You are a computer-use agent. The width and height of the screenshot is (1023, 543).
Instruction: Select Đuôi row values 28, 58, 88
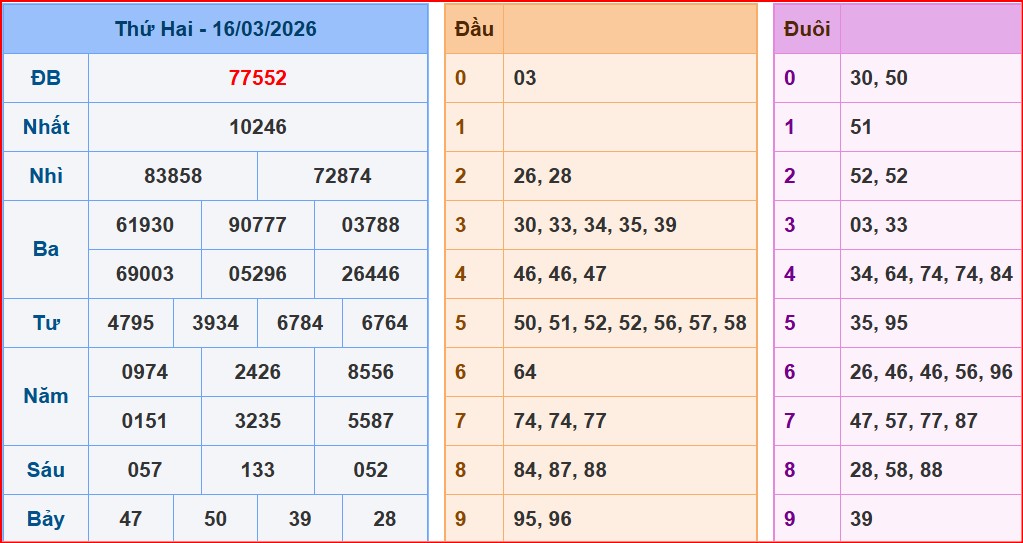(896, 470)
